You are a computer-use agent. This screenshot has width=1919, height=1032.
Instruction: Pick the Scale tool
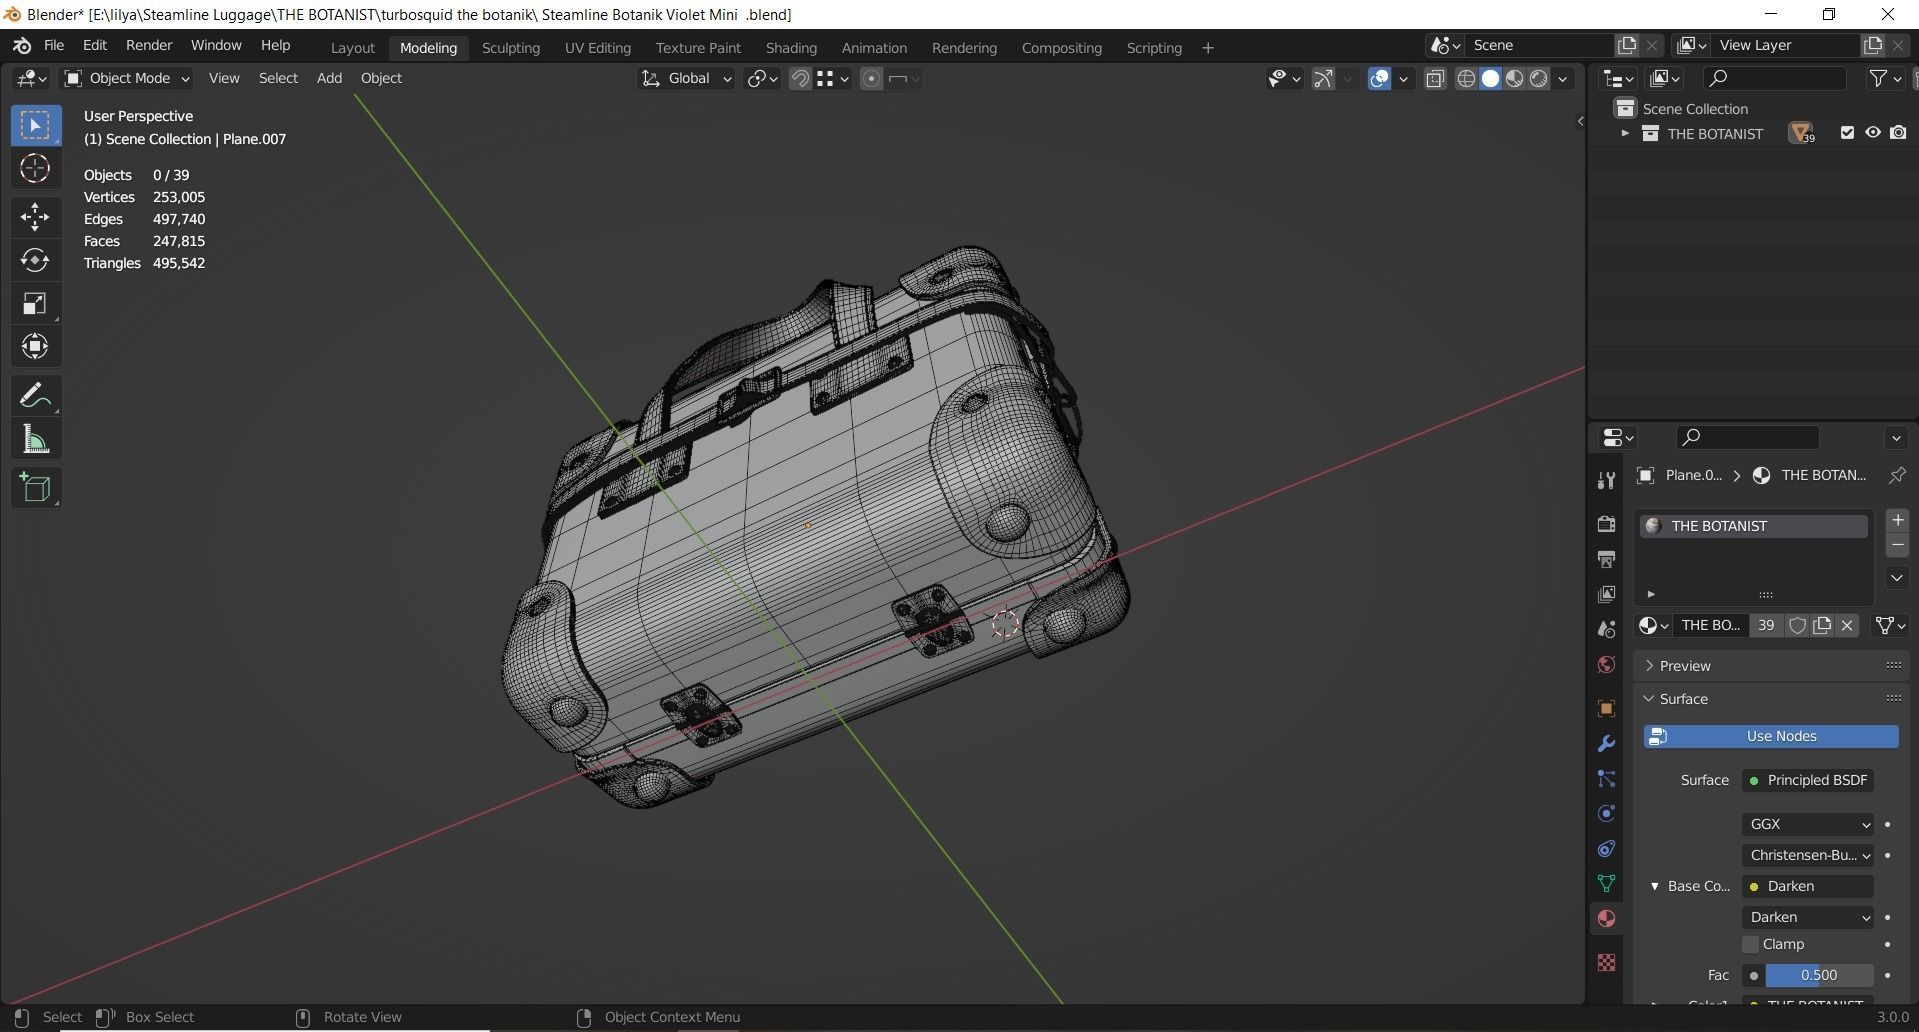(35, 304)
